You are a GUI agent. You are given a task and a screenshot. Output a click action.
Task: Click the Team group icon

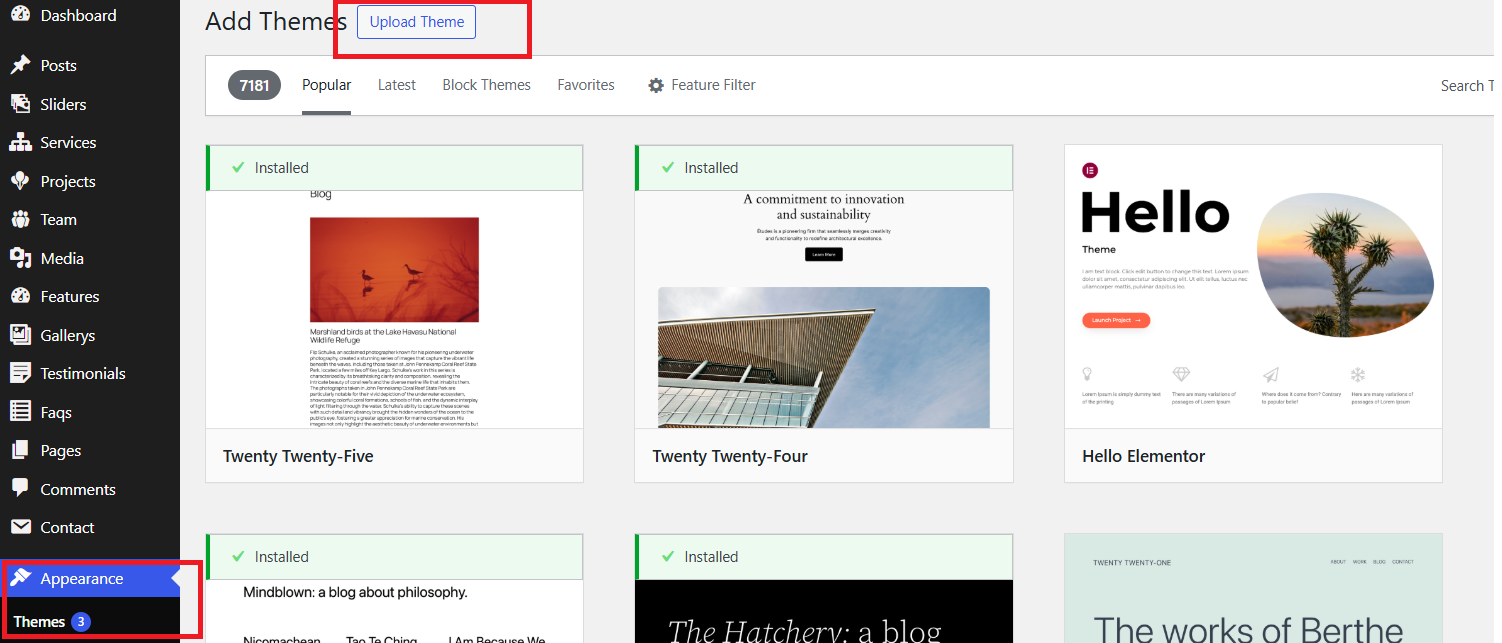(x=20, y=220)
